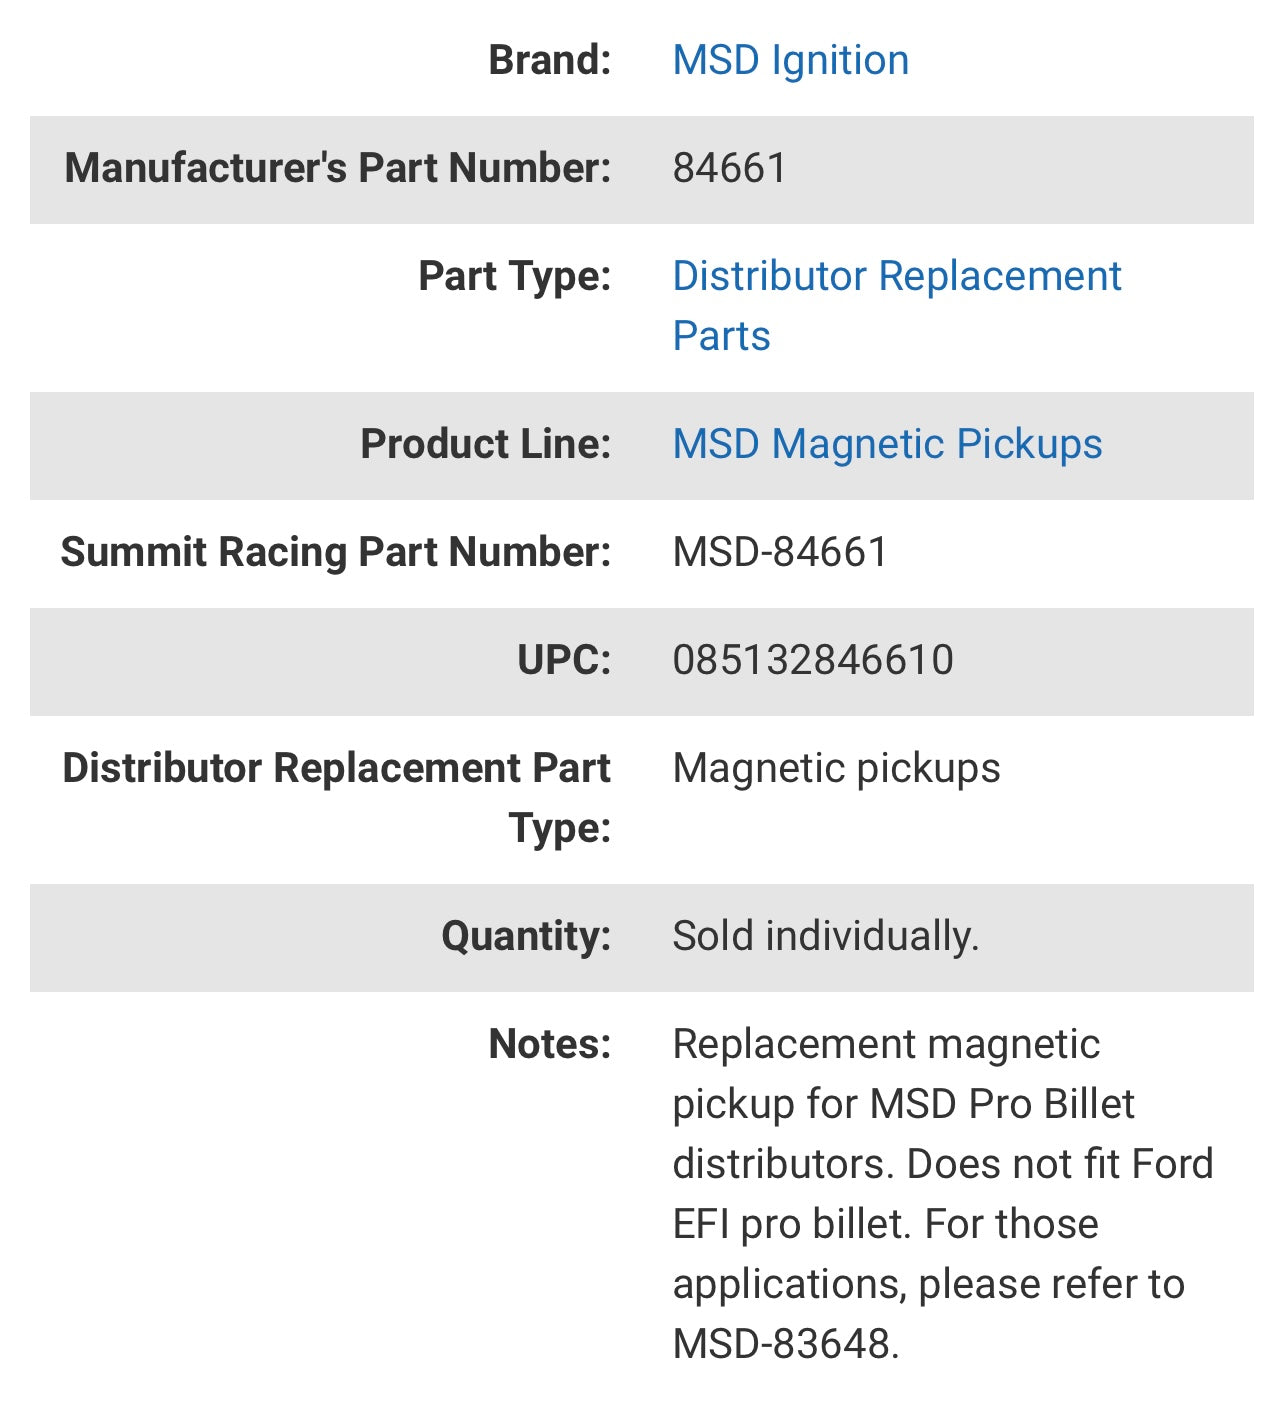Click the Brand label
This screenshot has height=1410, width=1284.
point(549,60)
